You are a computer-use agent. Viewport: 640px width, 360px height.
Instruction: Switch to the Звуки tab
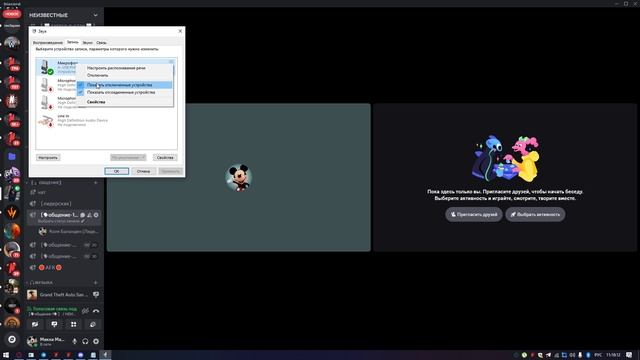pyautogui.click(x=87, y=42)
